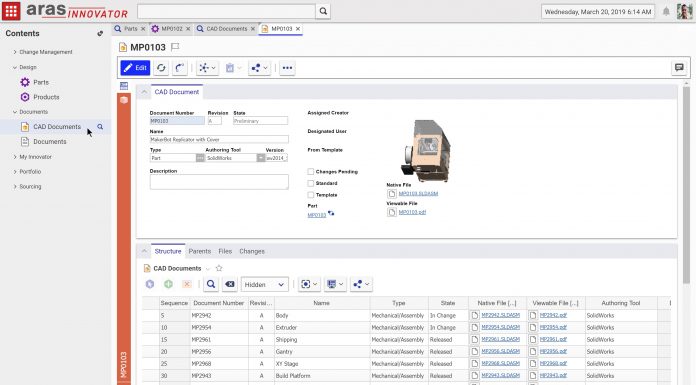Viewport: 696px width, 385px height.
Task: Open the share dropdown in item toolbar
Action: coord(259,68)
